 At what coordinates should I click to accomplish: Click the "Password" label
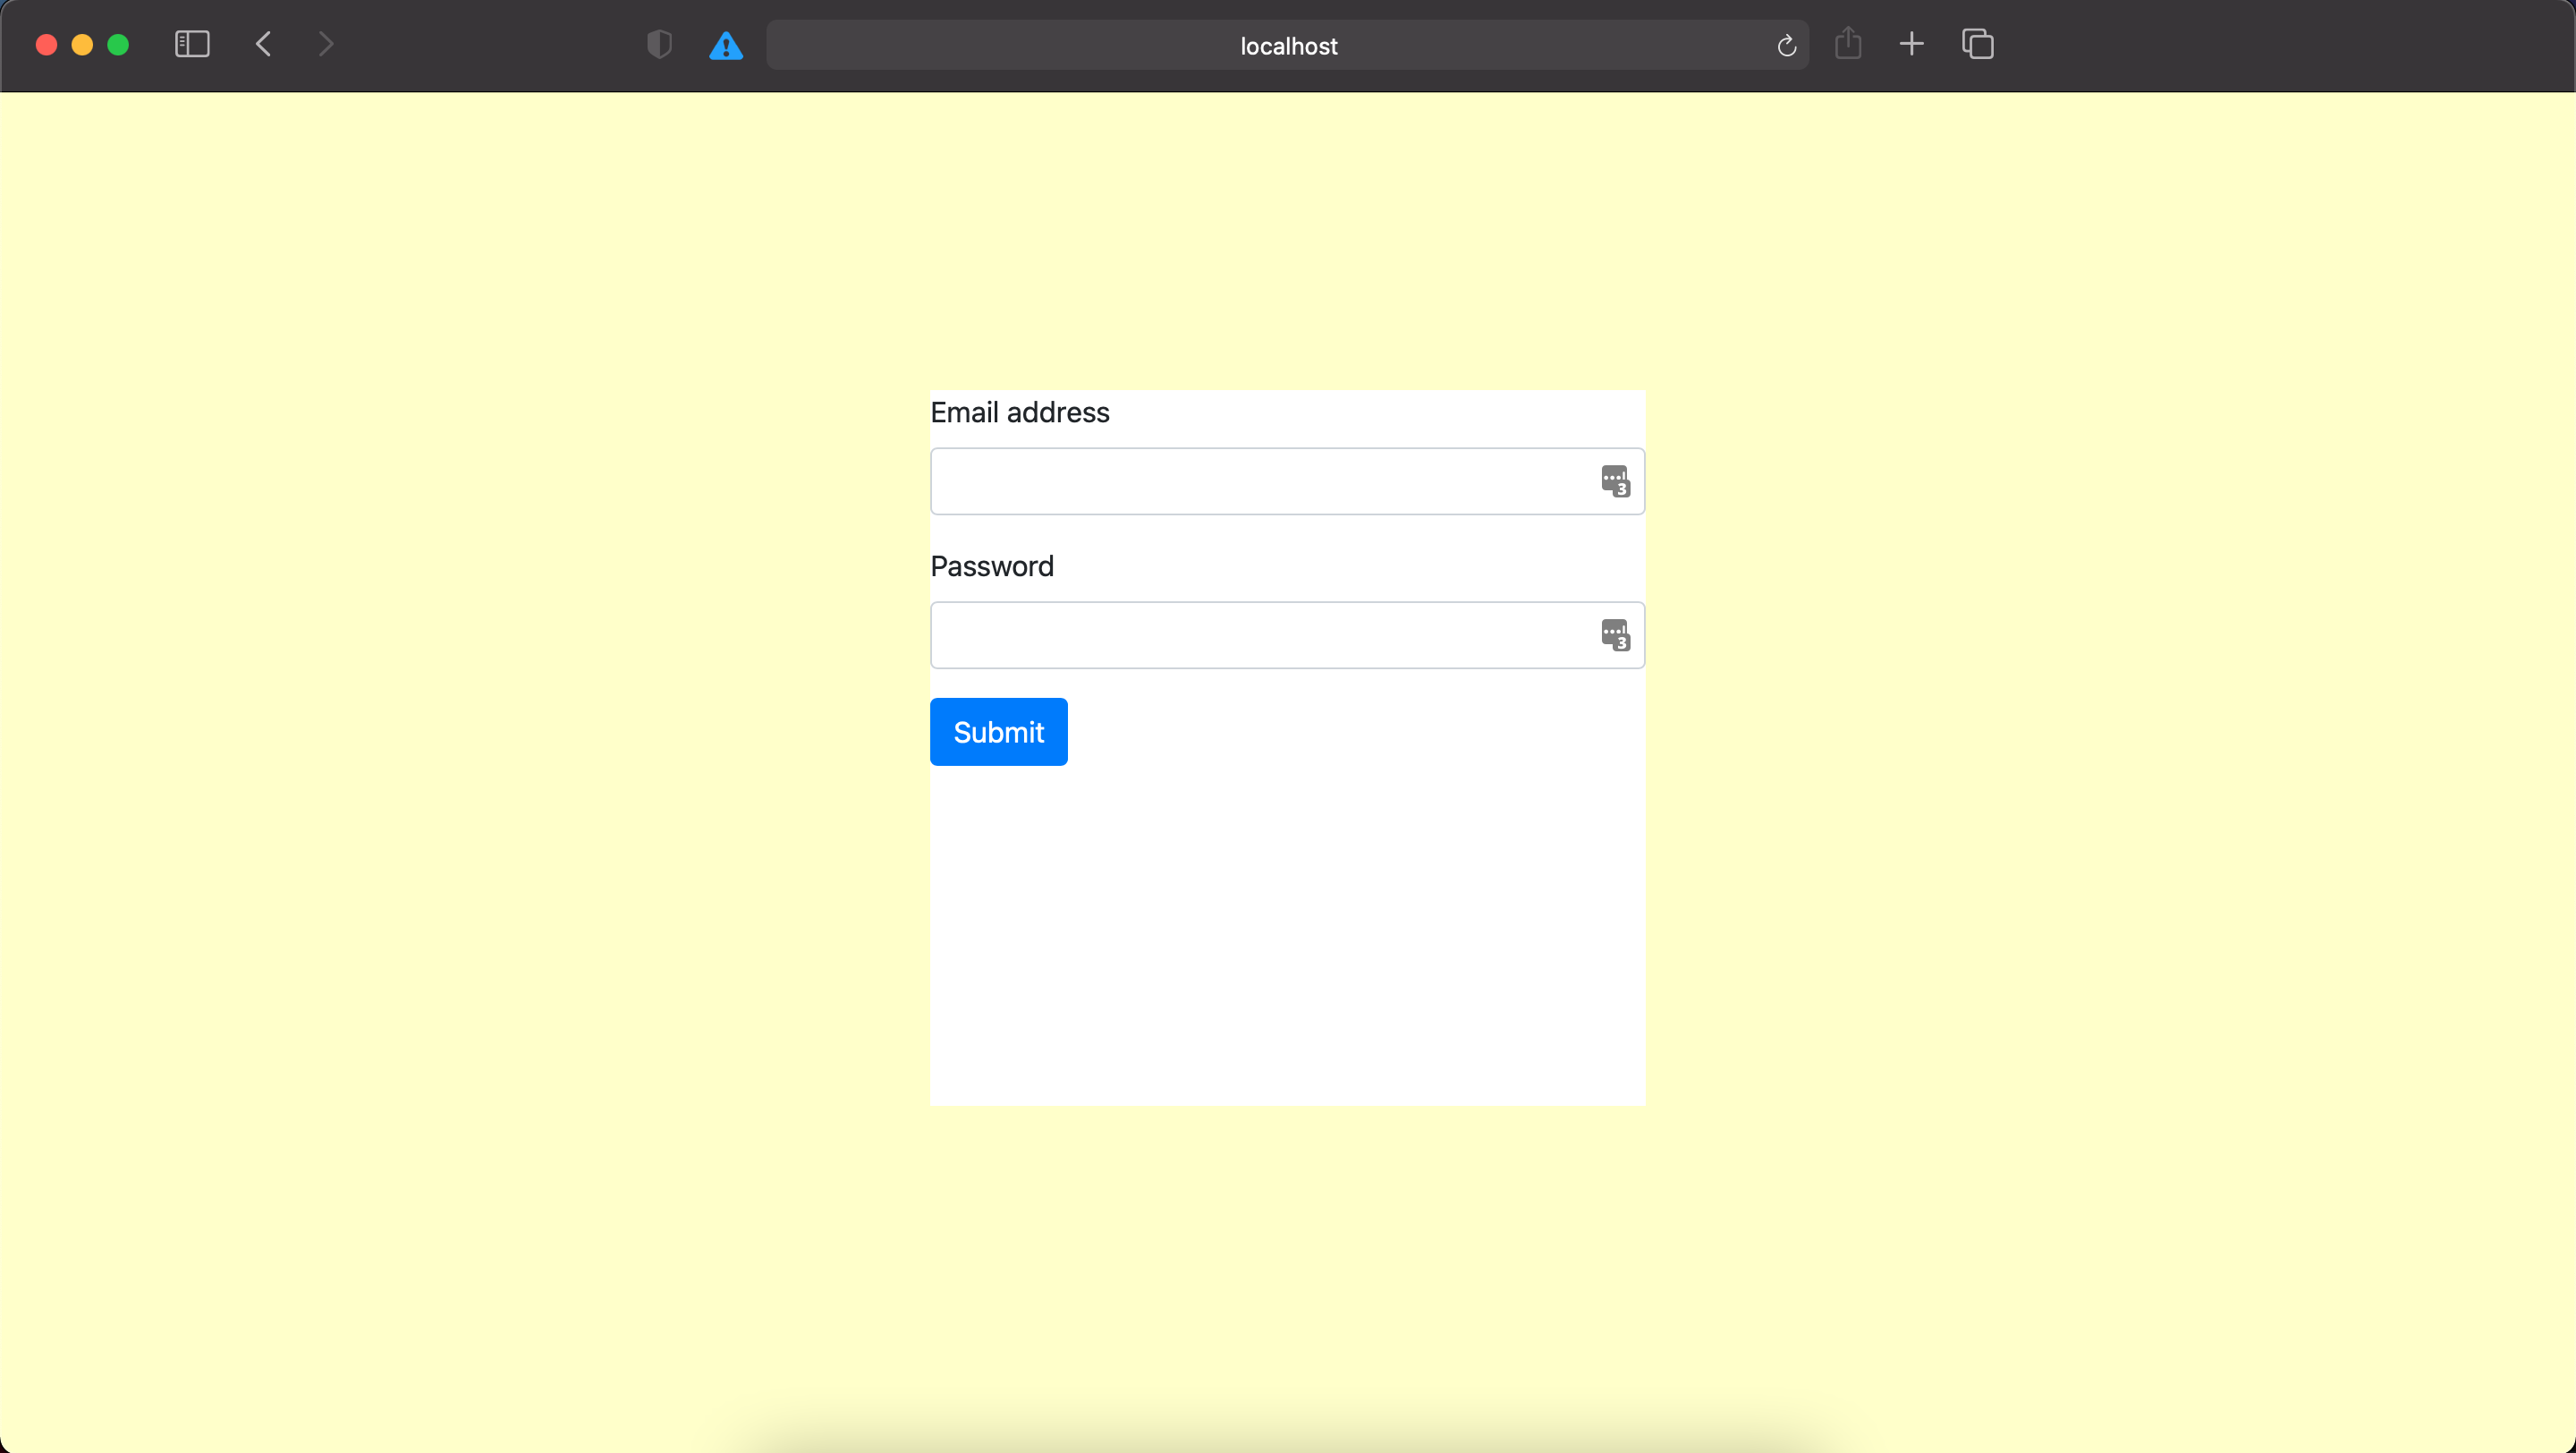(991, 567)
